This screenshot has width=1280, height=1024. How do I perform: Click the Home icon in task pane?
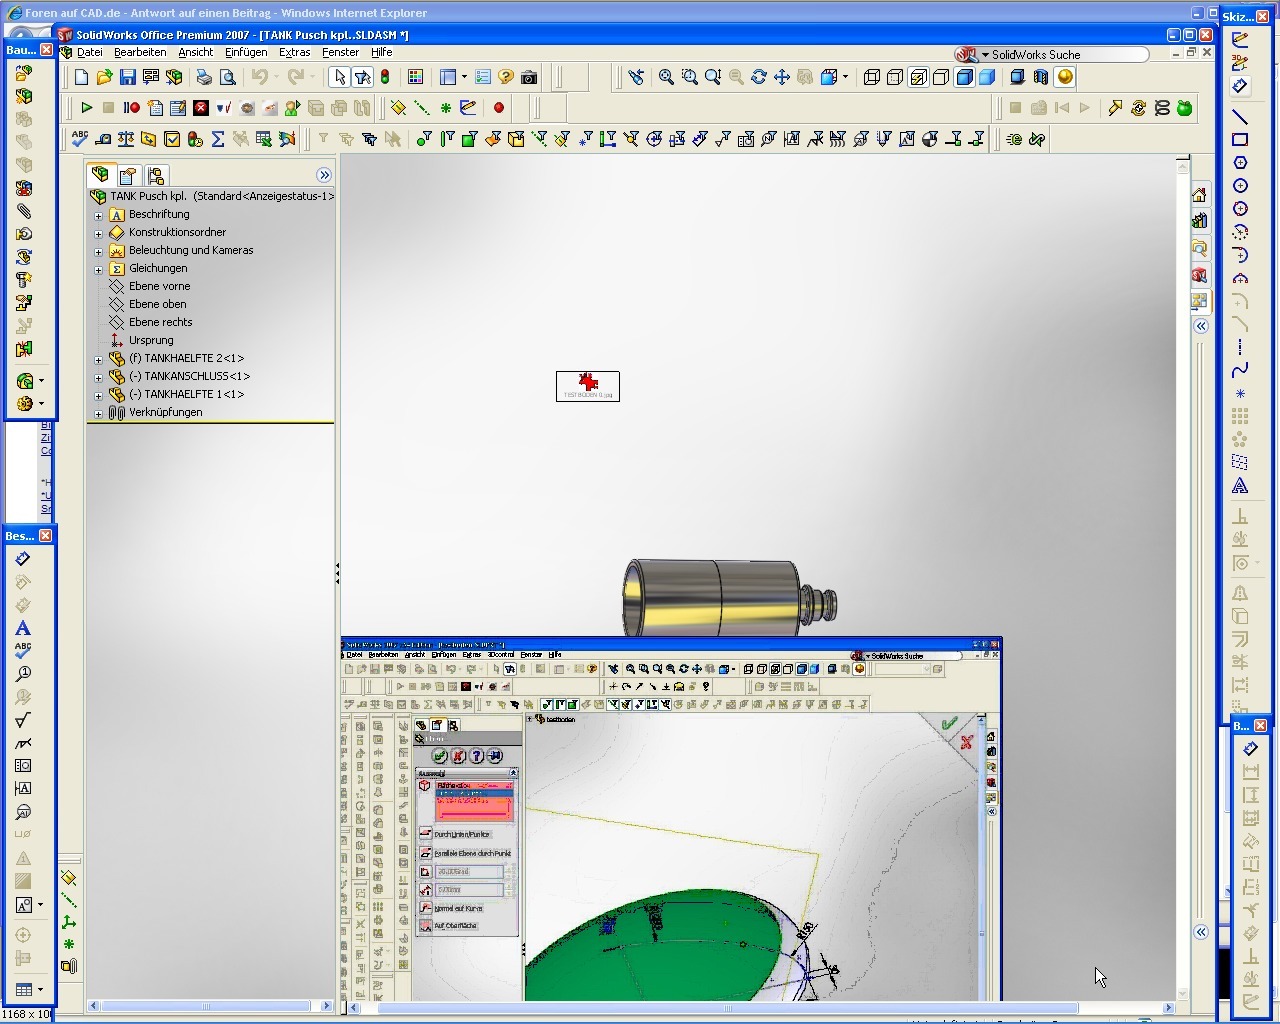click(x=1200, y=194)
